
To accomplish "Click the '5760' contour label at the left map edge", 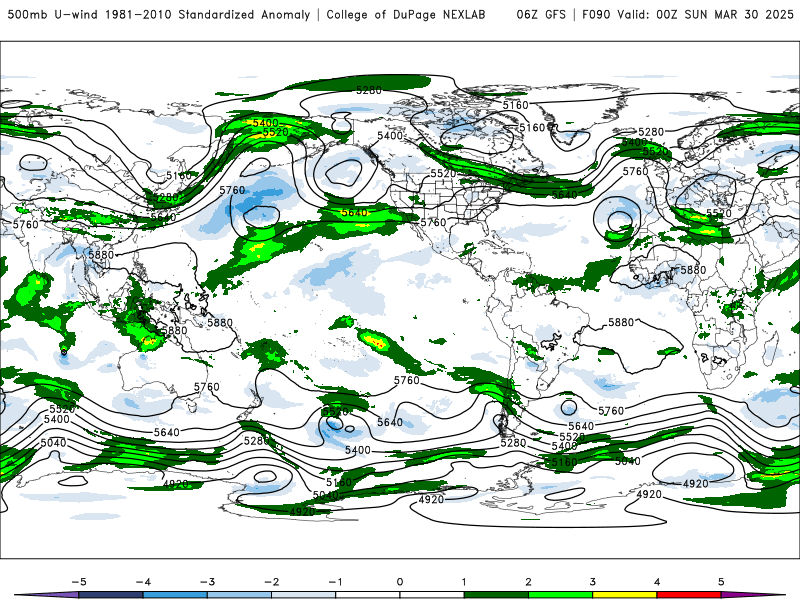I will click(26, 224).
